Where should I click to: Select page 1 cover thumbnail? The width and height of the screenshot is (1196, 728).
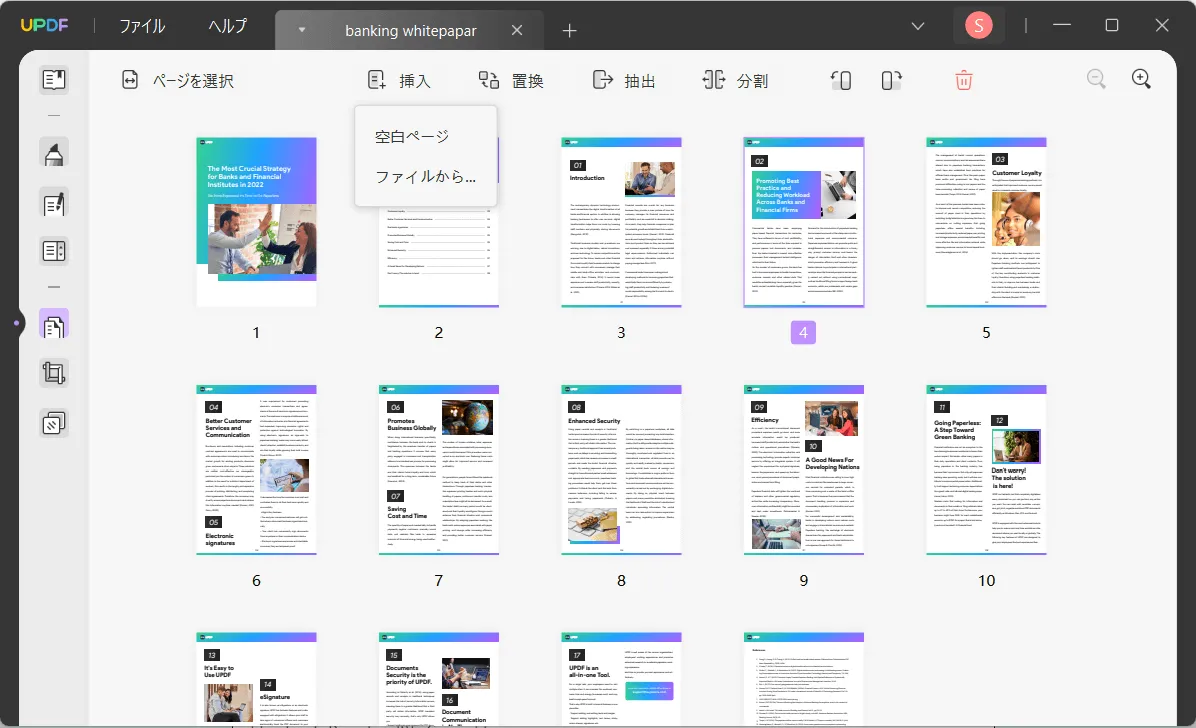click(x=256, y=221)
